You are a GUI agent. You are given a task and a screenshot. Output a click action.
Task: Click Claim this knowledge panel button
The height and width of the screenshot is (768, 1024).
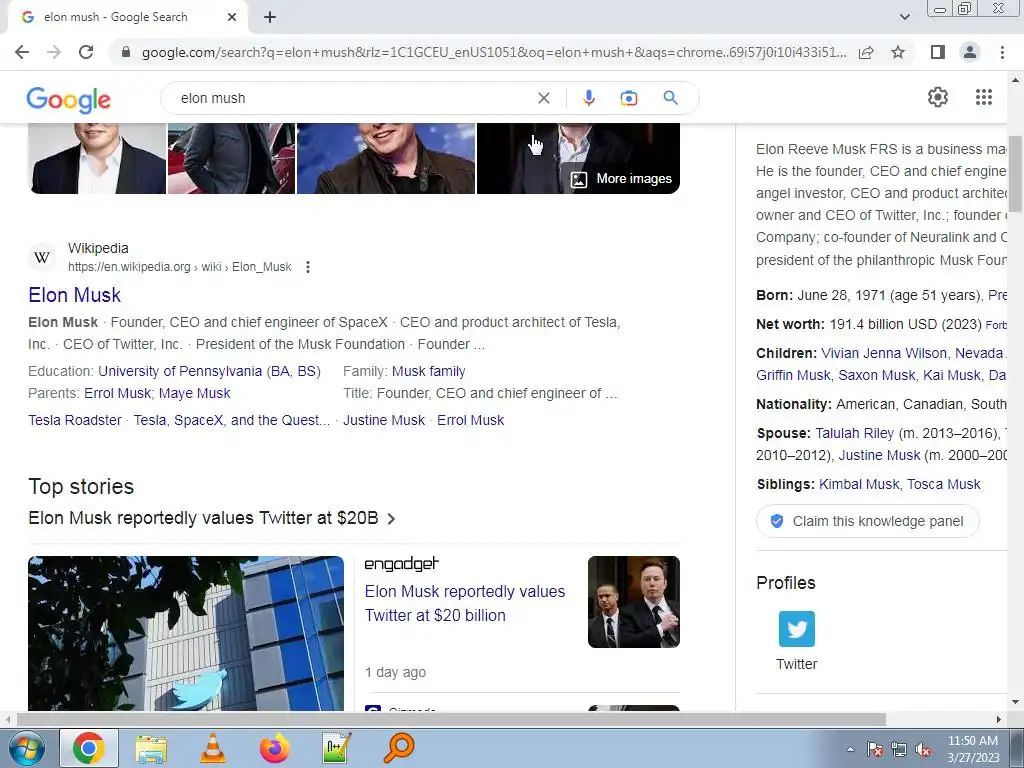868,521
